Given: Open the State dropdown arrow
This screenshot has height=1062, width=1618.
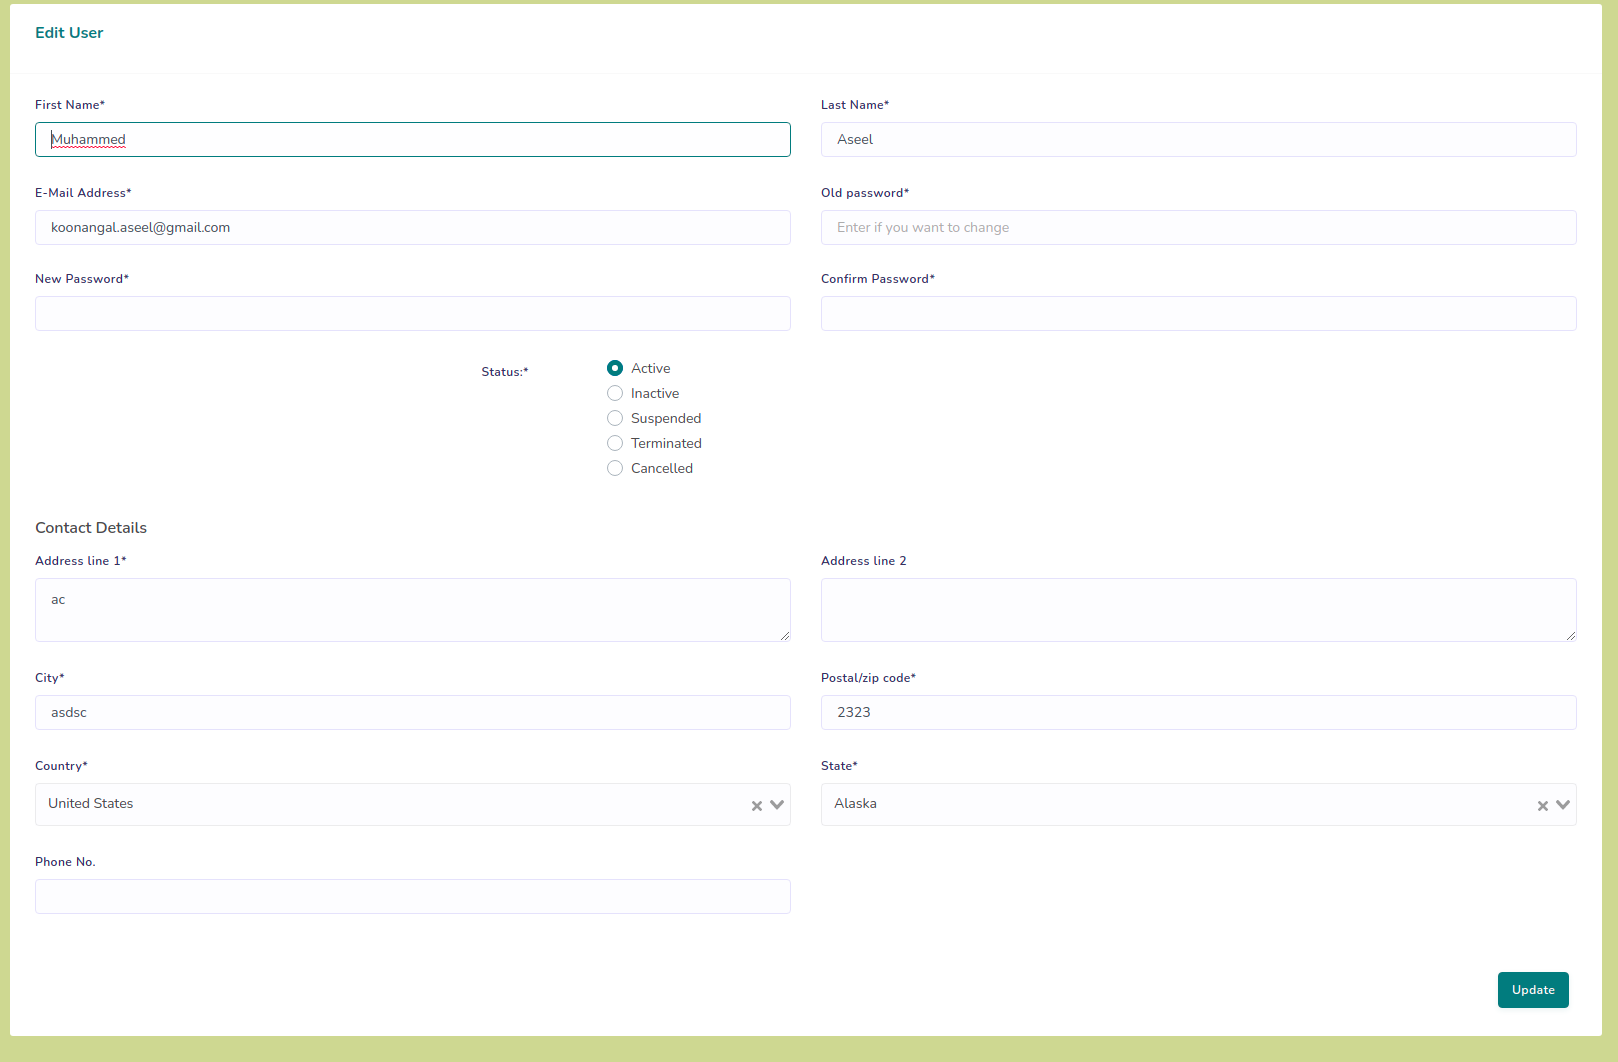Looking at the screenshot, I should (x=1563, y=805).
